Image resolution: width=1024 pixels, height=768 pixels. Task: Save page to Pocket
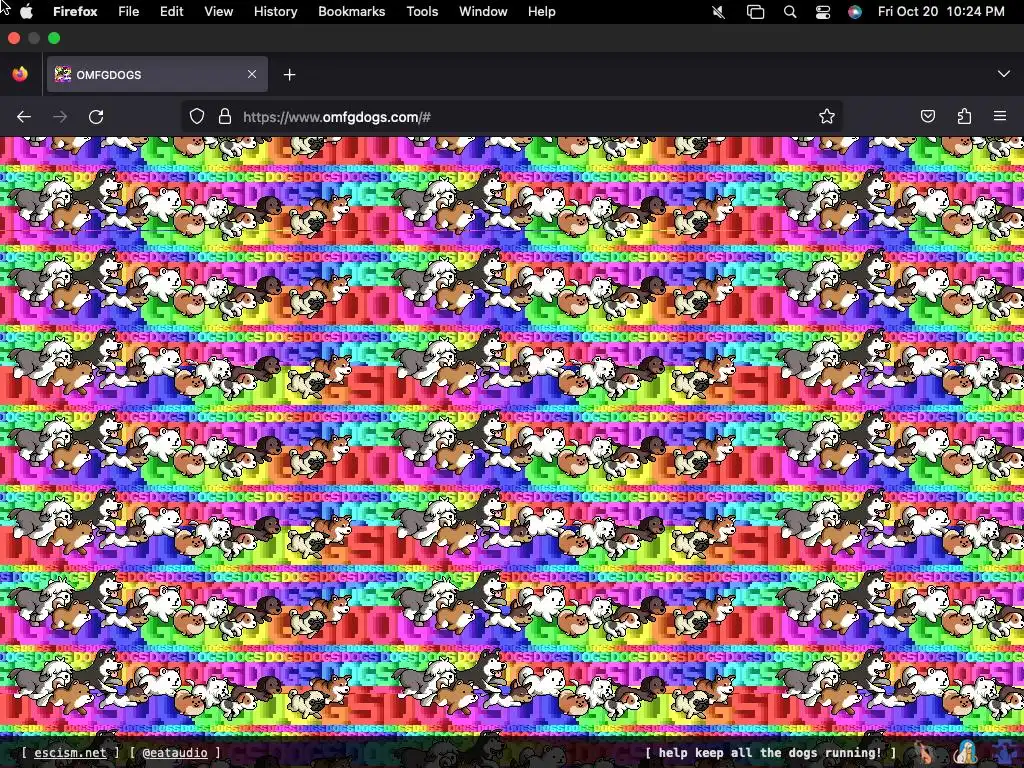927,117
